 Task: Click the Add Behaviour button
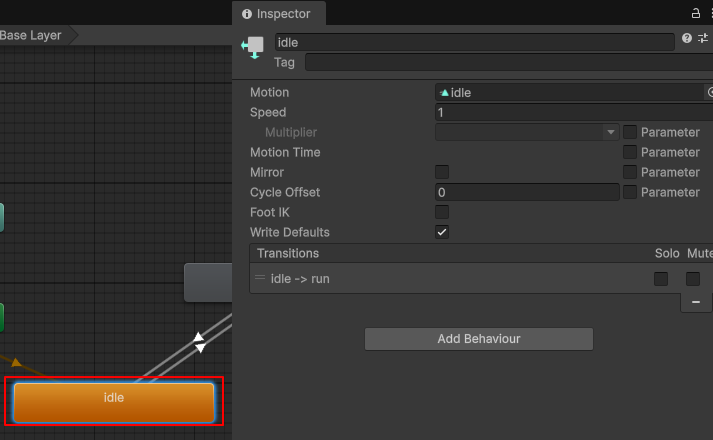tap(478, 339)
